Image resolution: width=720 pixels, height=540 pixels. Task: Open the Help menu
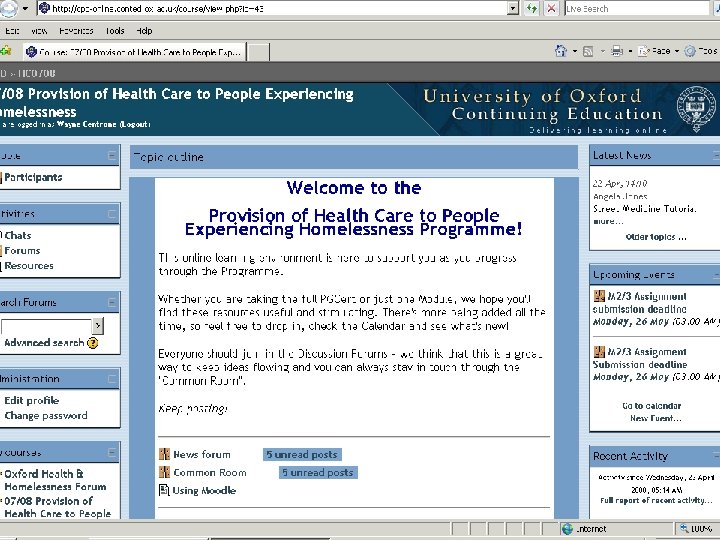coord(144,31)
